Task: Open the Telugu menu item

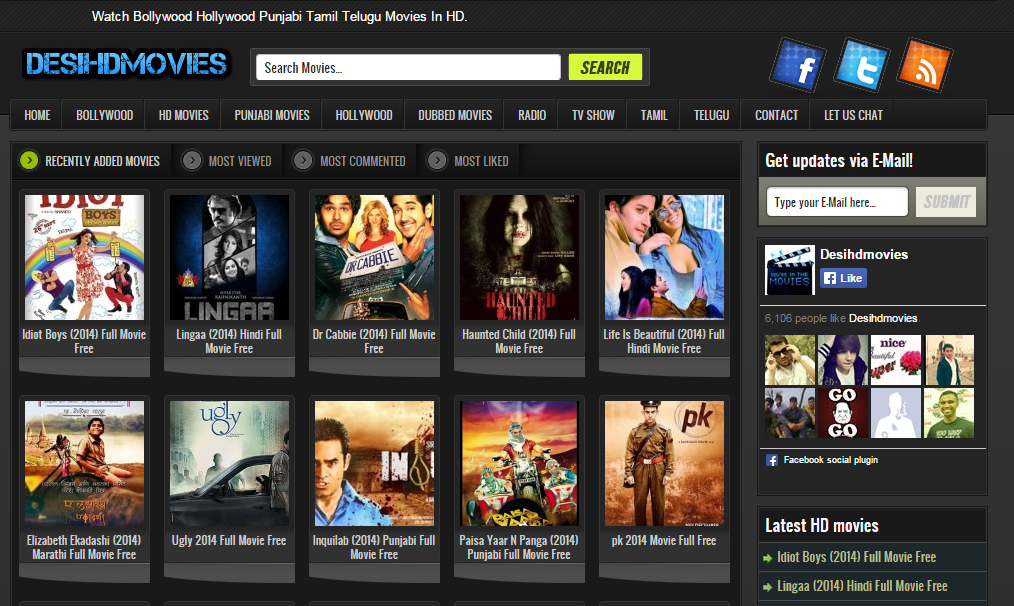Action: pos(711,115)
